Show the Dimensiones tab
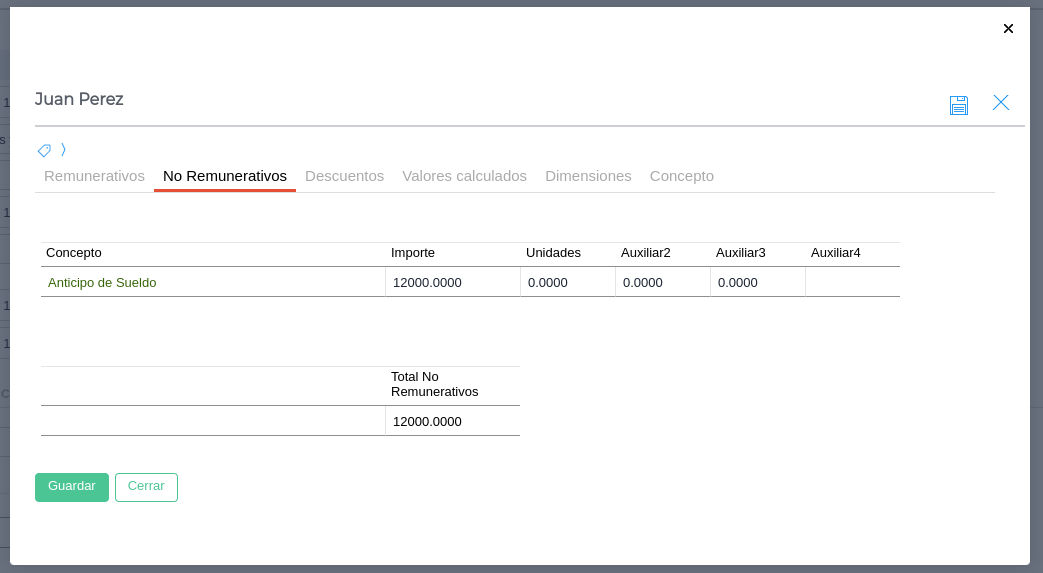The height and width of the screenshot is (573, 1043). (x=588, y=176)
